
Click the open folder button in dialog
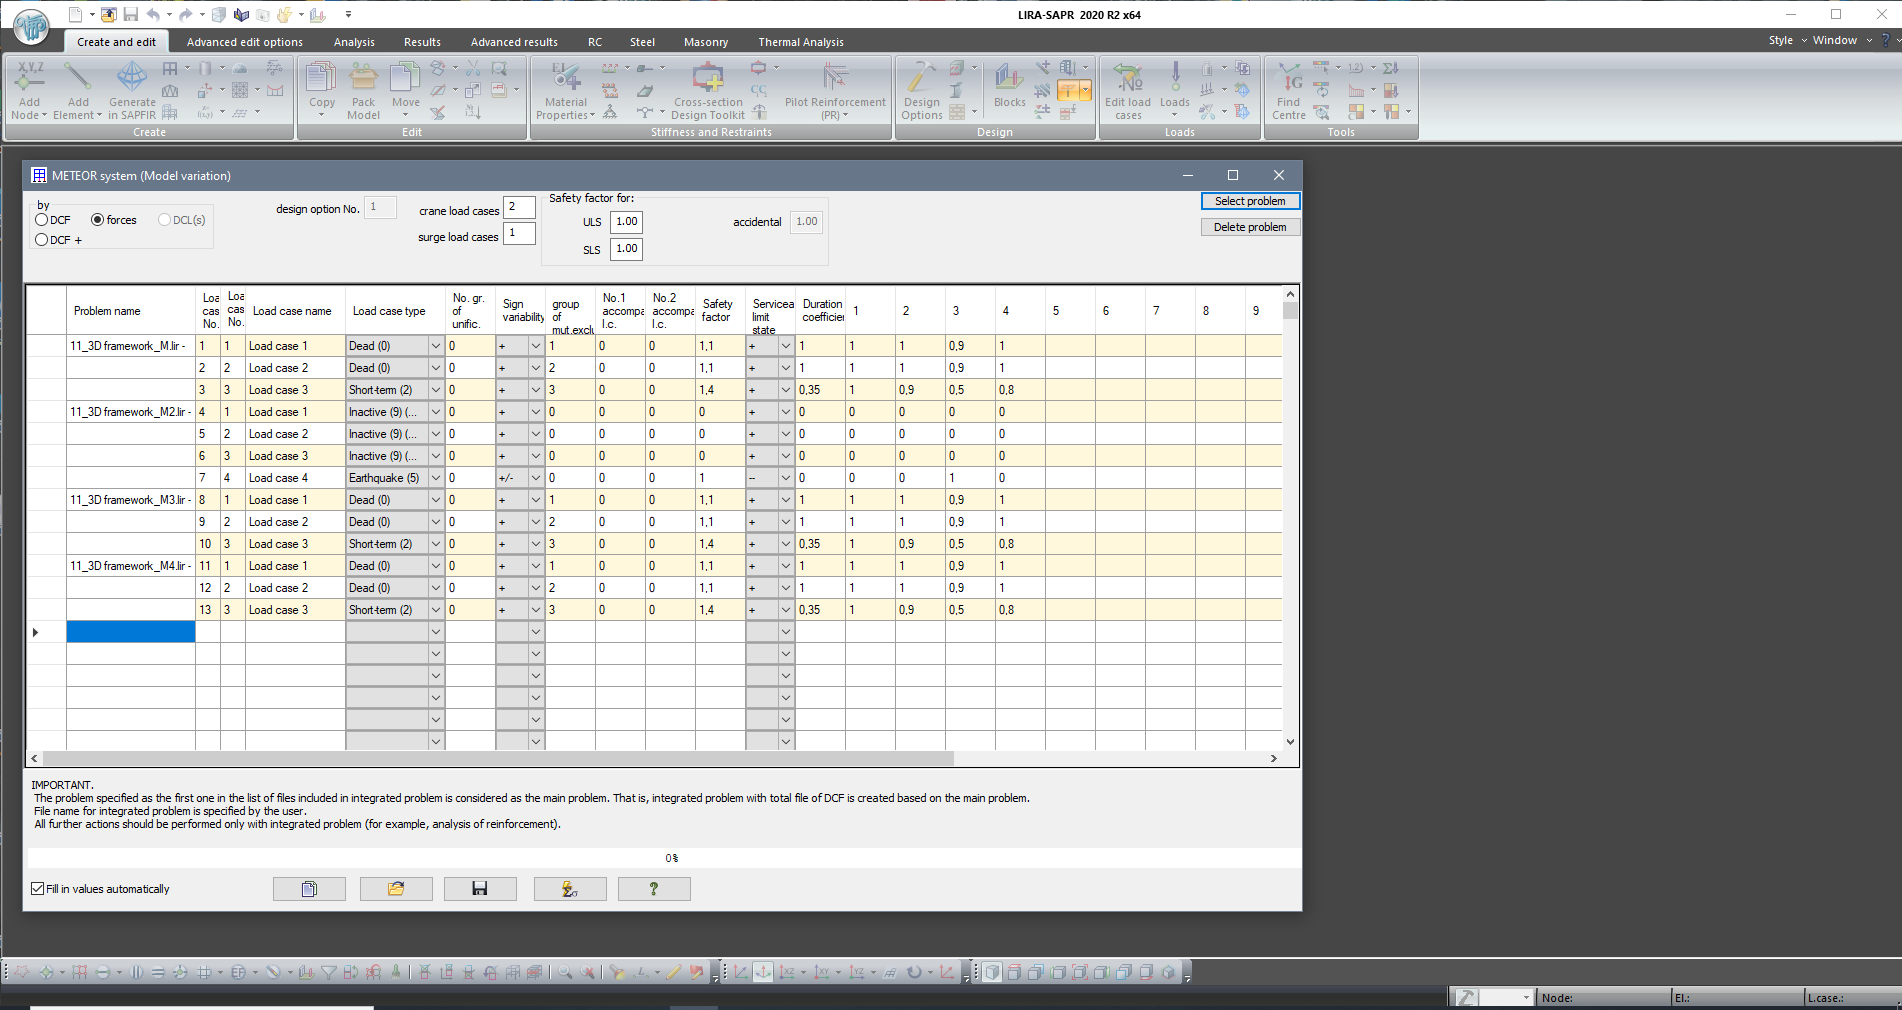coord(396,889)
